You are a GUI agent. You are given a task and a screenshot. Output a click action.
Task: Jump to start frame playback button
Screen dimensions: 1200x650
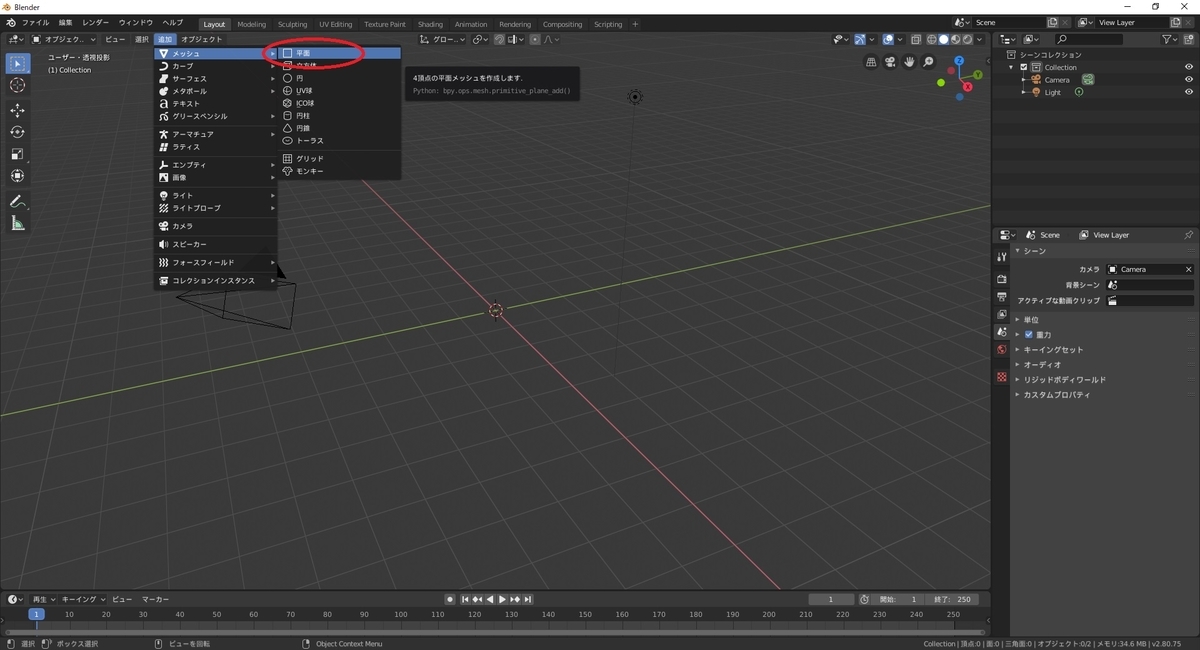click(x=465, y=599)
